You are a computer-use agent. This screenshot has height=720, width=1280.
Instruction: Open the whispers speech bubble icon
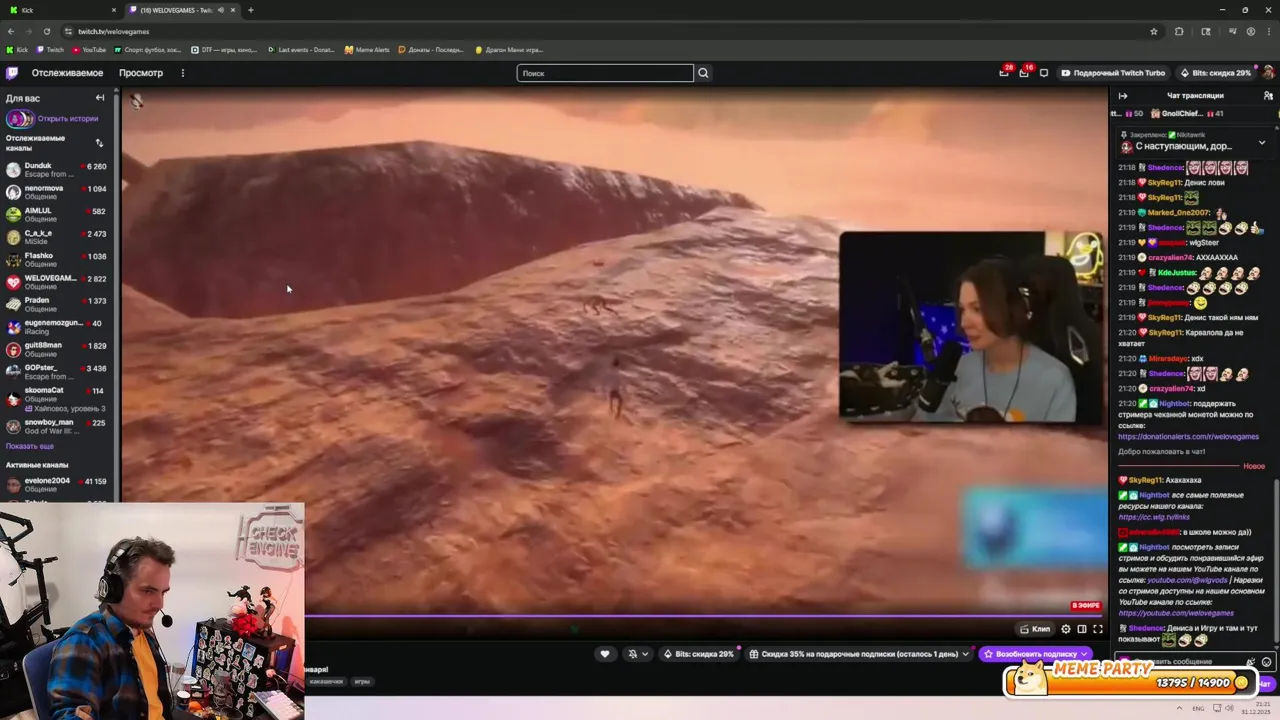tap(1044, 73)
